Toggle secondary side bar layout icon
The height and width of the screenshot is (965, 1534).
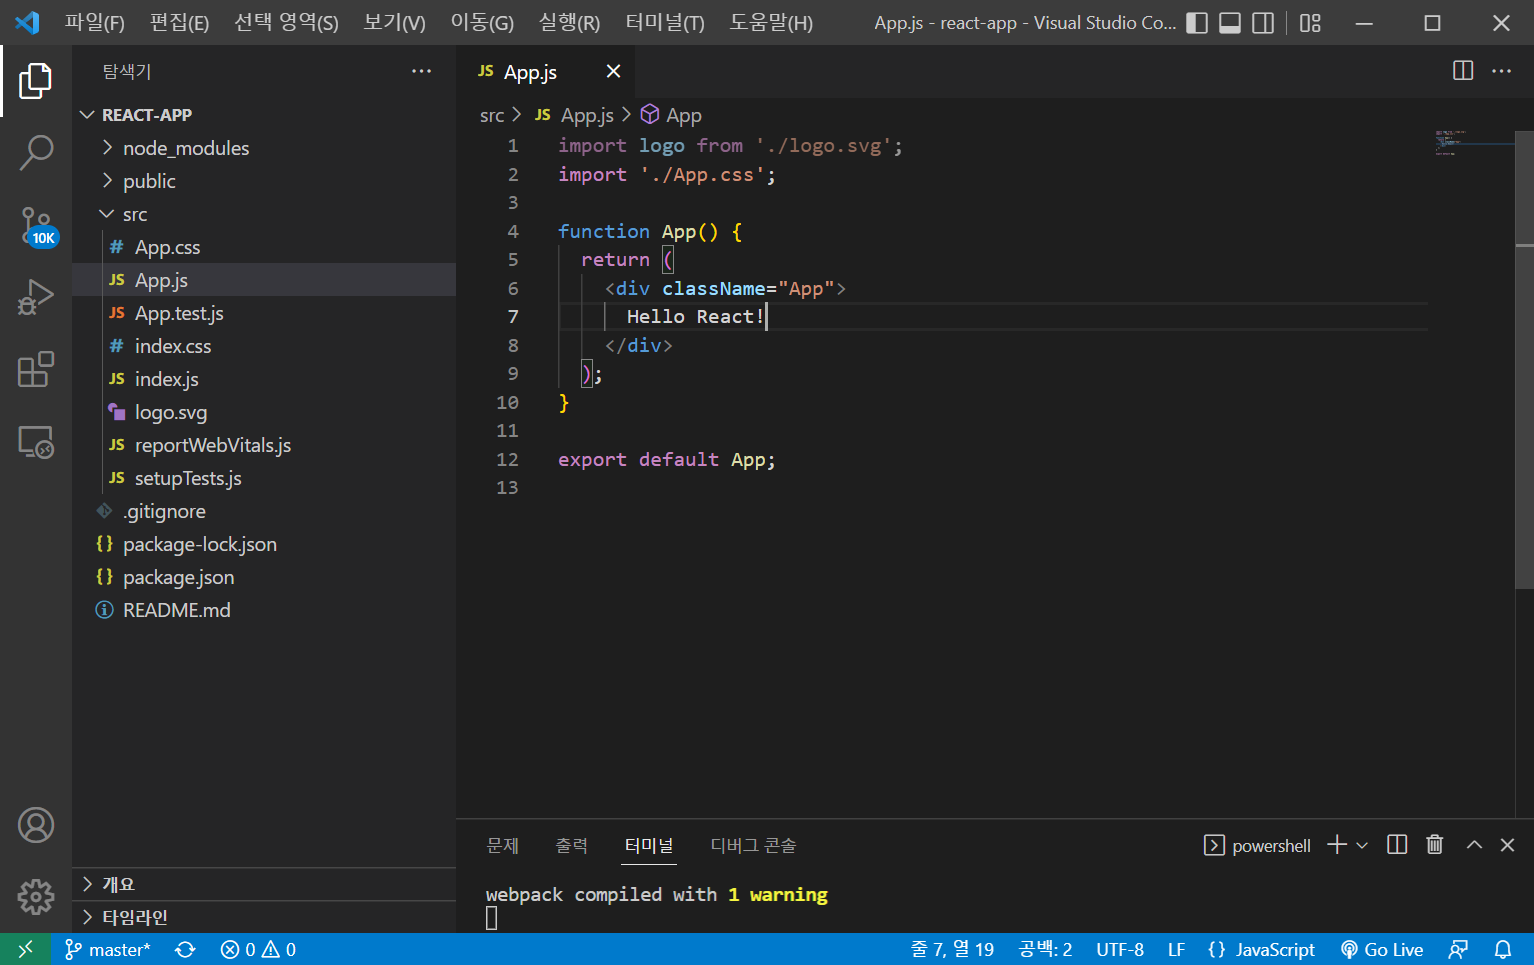(1263, 23)
